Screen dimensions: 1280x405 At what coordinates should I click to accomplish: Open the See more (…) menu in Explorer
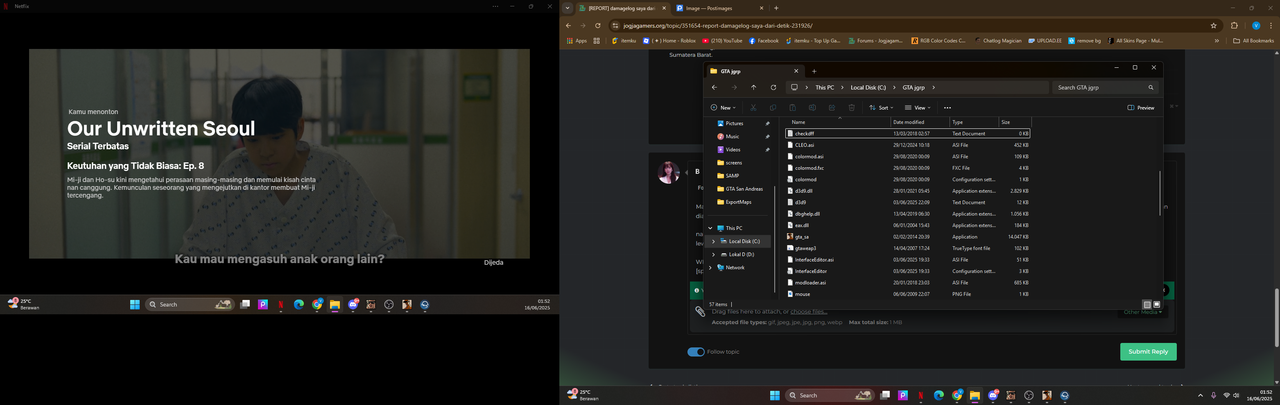click(x=947, y=107)
